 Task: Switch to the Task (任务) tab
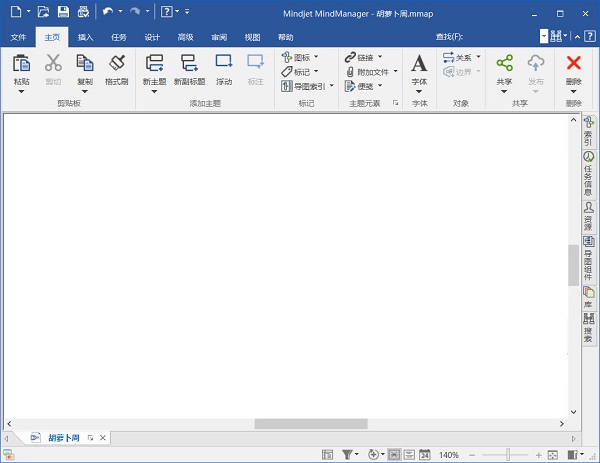[x=119, y=37]
